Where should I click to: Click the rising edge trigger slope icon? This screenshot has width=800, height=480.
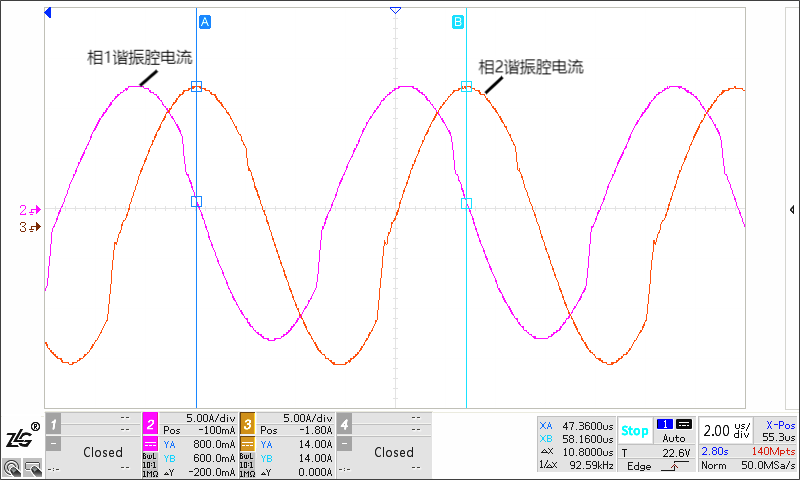[x=674, y=466]
